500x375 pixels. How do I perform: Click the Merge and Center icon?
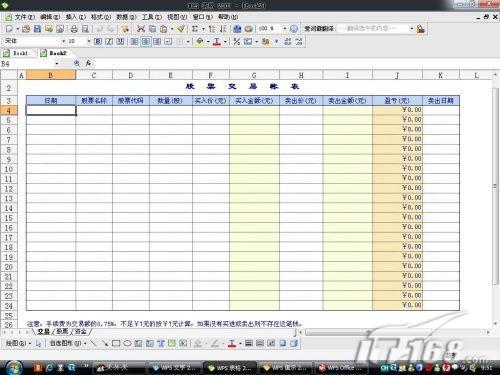168,41
